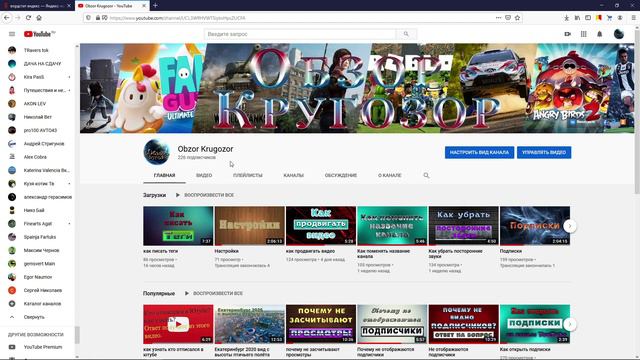640x360 pixels.
Task: Open Firefox downloads arrow icon
Action: pyautogui.click(x=567, y=18)
